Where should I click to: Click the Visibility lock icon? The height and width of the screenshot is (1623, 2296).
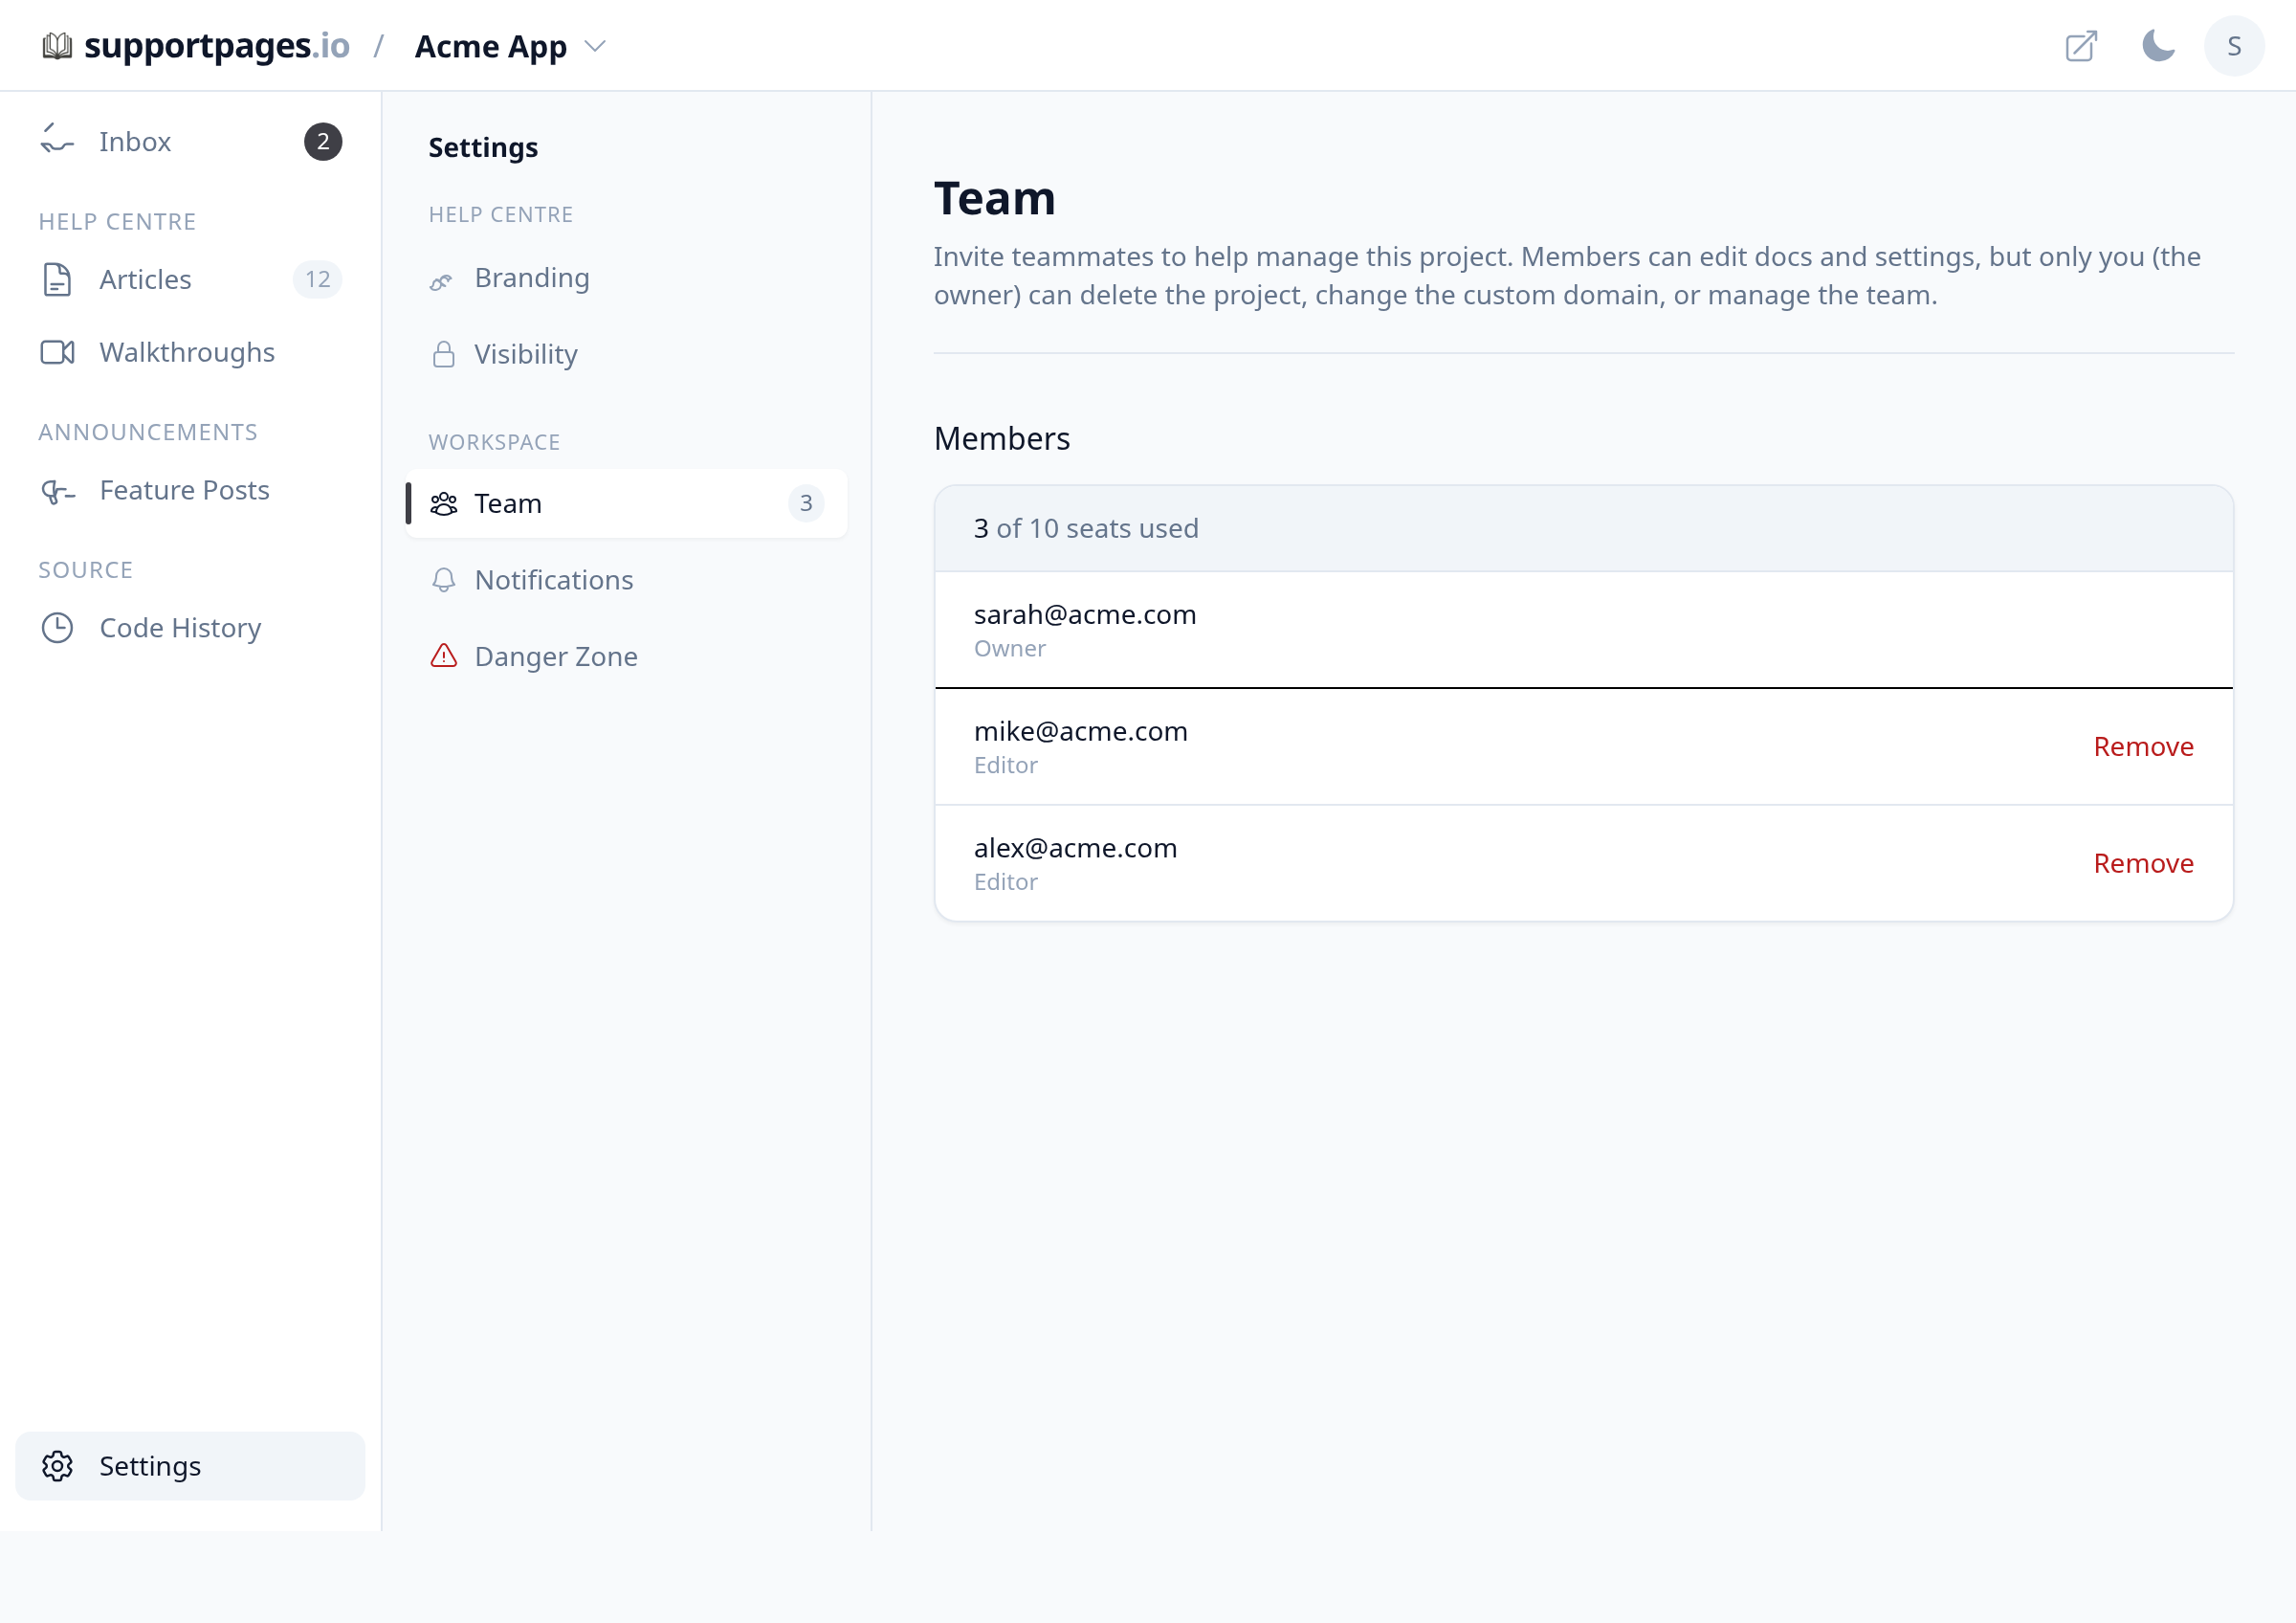coord(443,354)
